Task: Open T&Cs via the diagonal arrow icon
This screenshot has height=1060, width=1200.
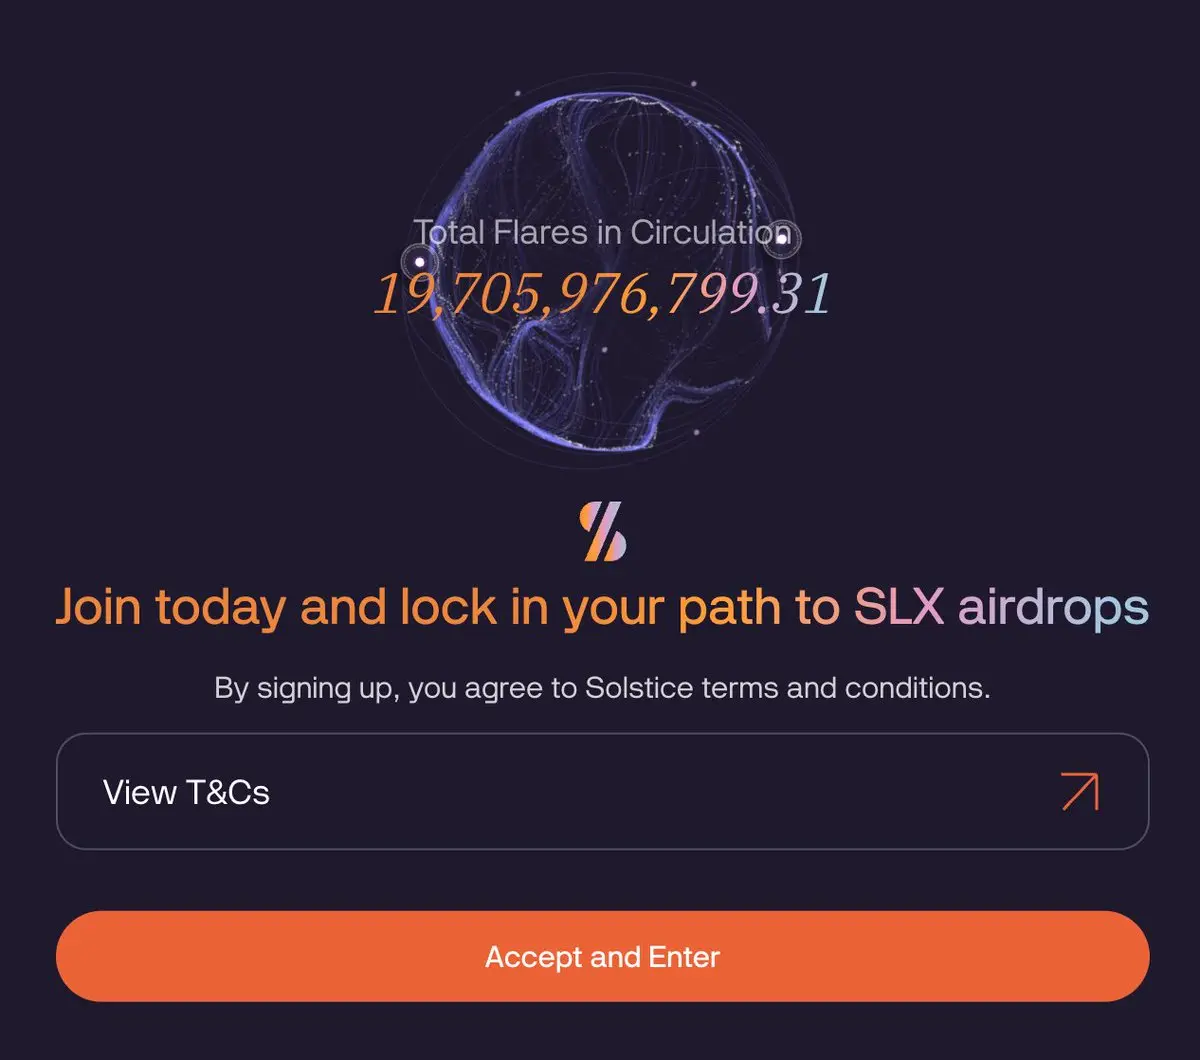Action: [1080, 791]
